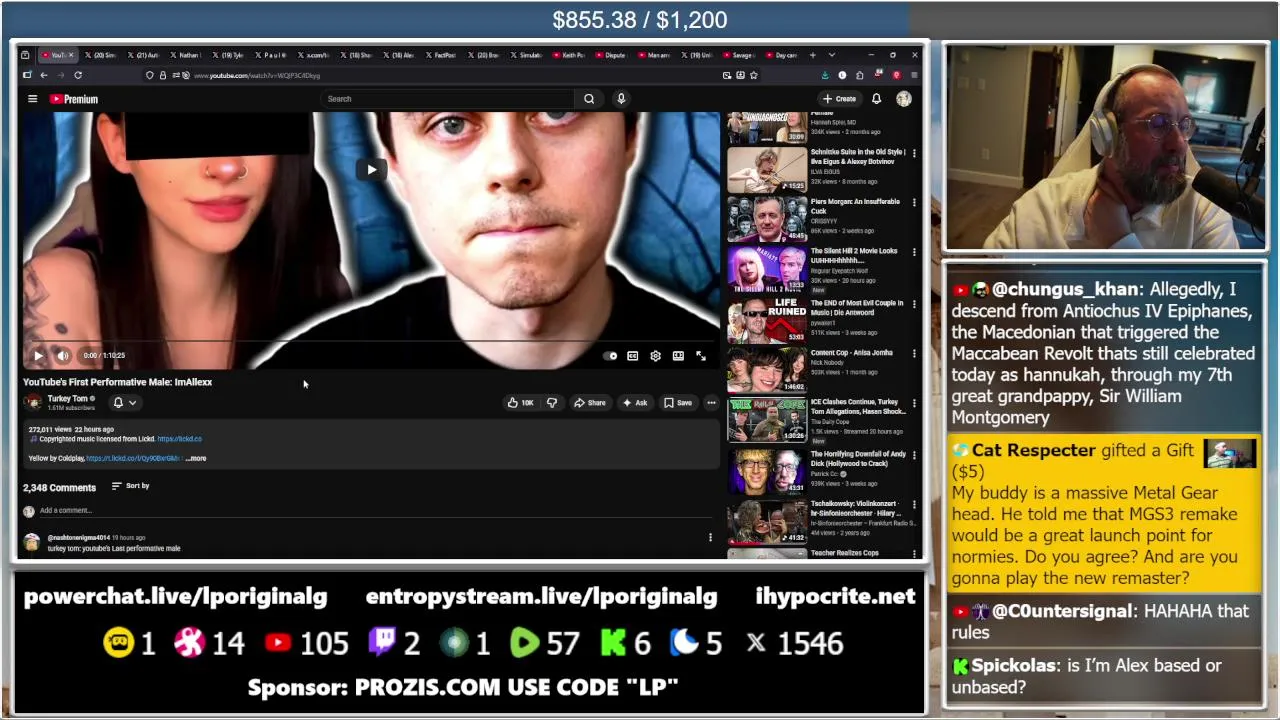Open the Turkey Tom channel name link

[x=68, y=398]
